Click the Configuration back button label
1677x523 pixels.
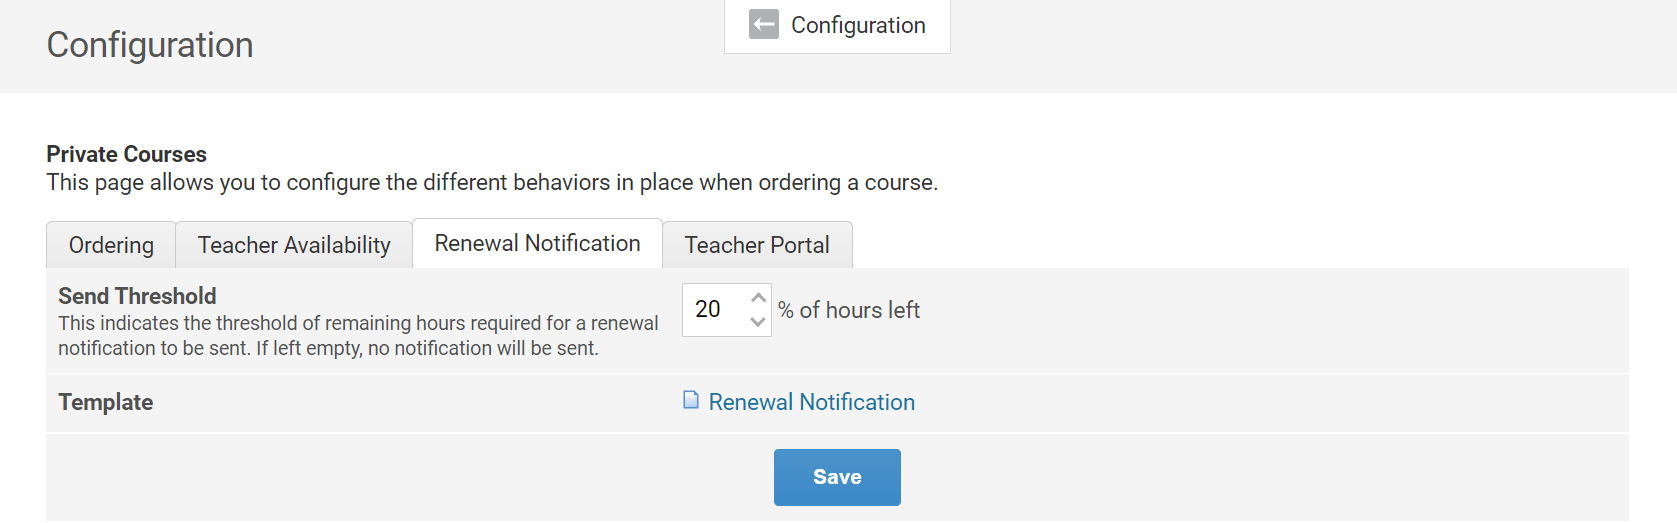[x=858, y=25]
